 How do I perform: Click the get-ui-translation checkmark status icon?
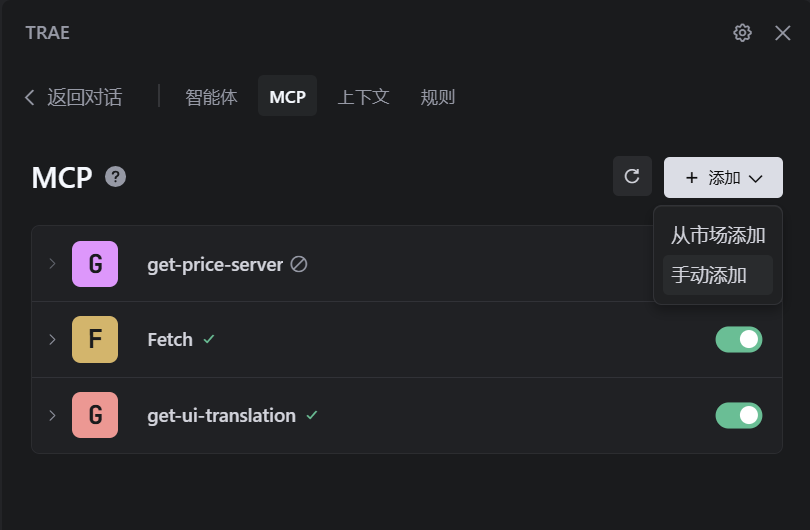312,415
